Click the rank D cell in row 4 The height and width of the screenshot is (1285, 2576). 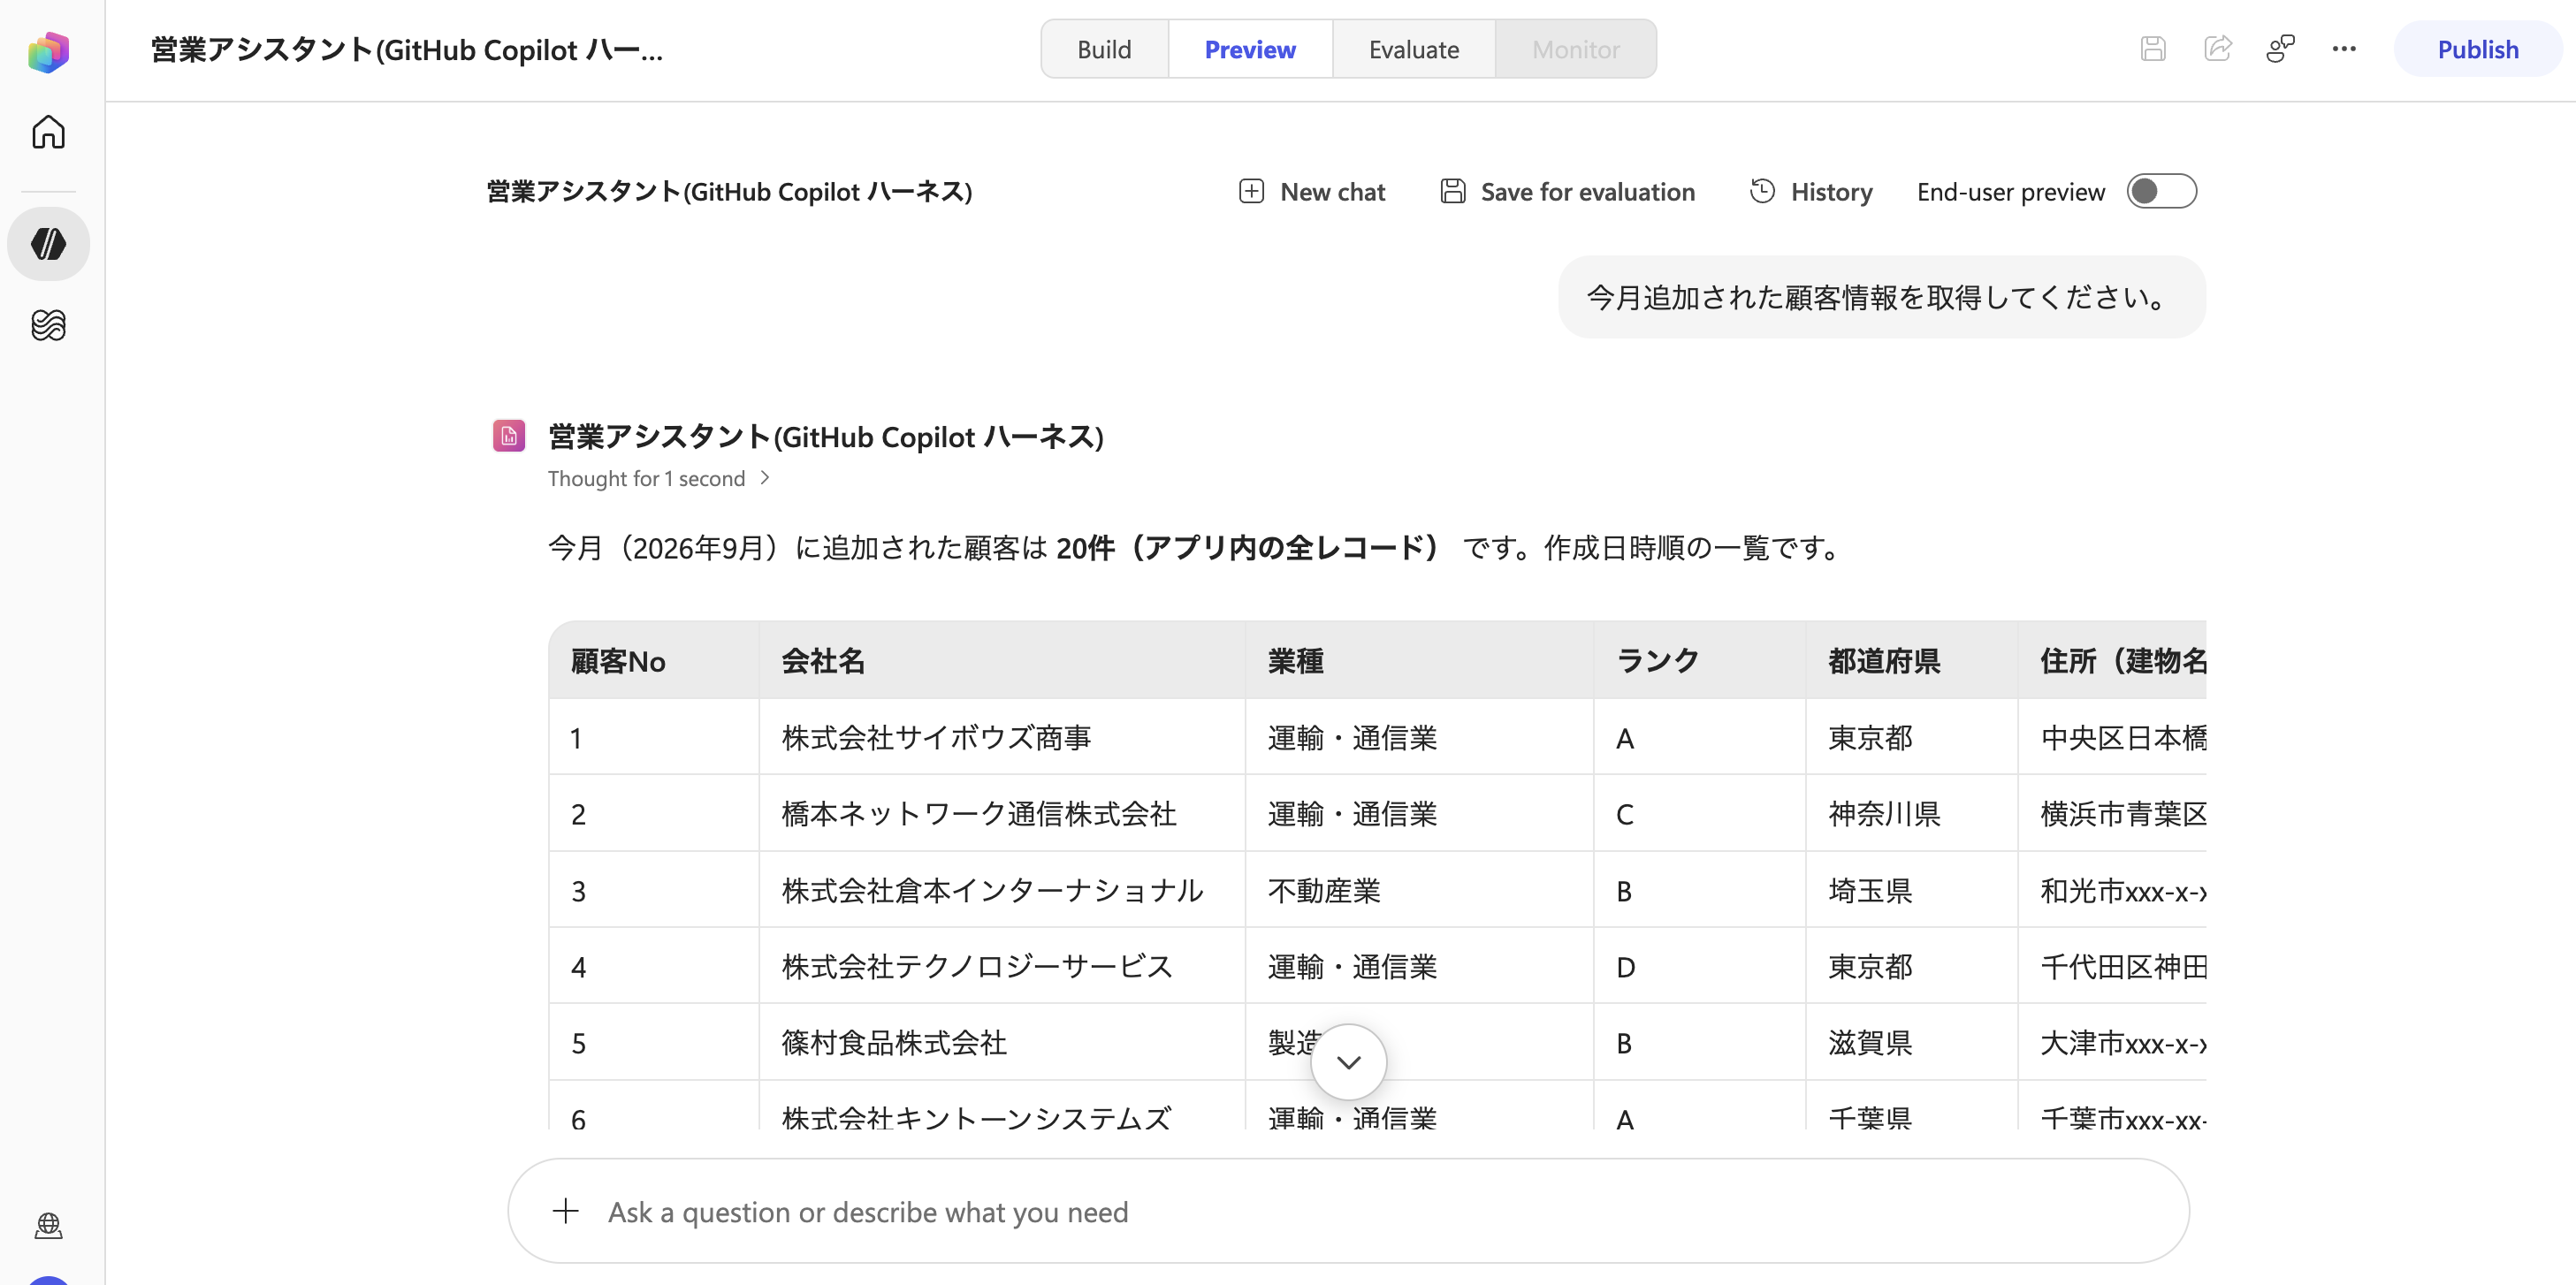point(1699,966)
